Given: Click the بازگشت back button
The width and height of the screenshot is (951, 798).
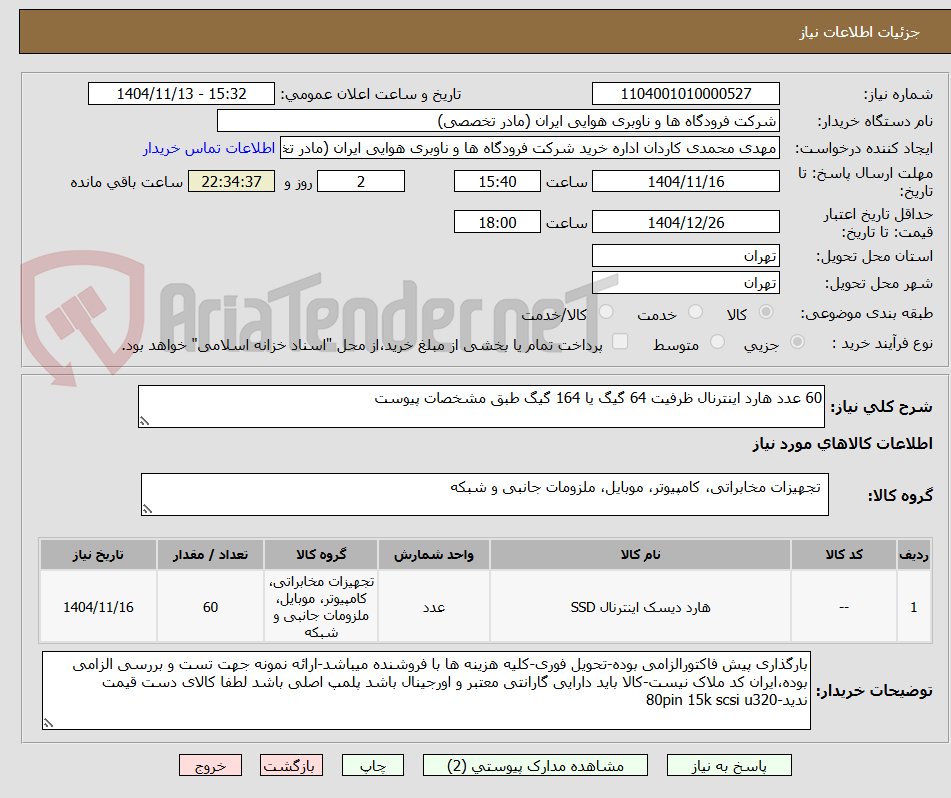Looking at the screenshot, I should click(x=291, y=765).
